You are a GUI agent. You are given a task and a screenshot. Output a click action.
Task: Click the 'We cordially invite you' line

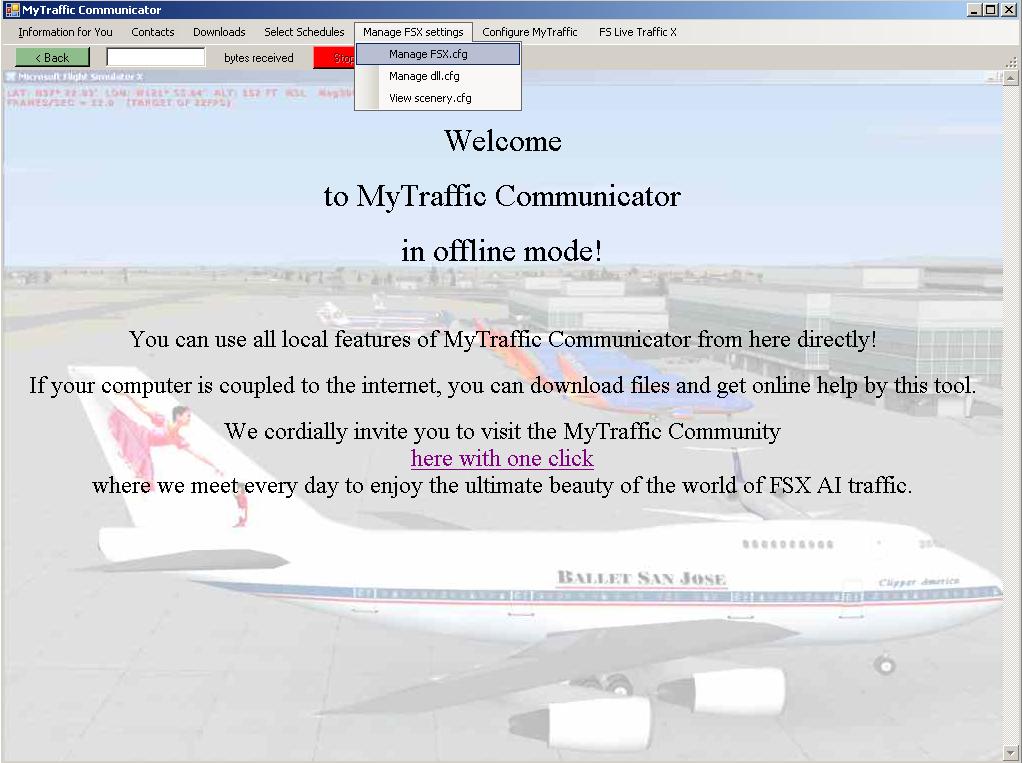503,431
